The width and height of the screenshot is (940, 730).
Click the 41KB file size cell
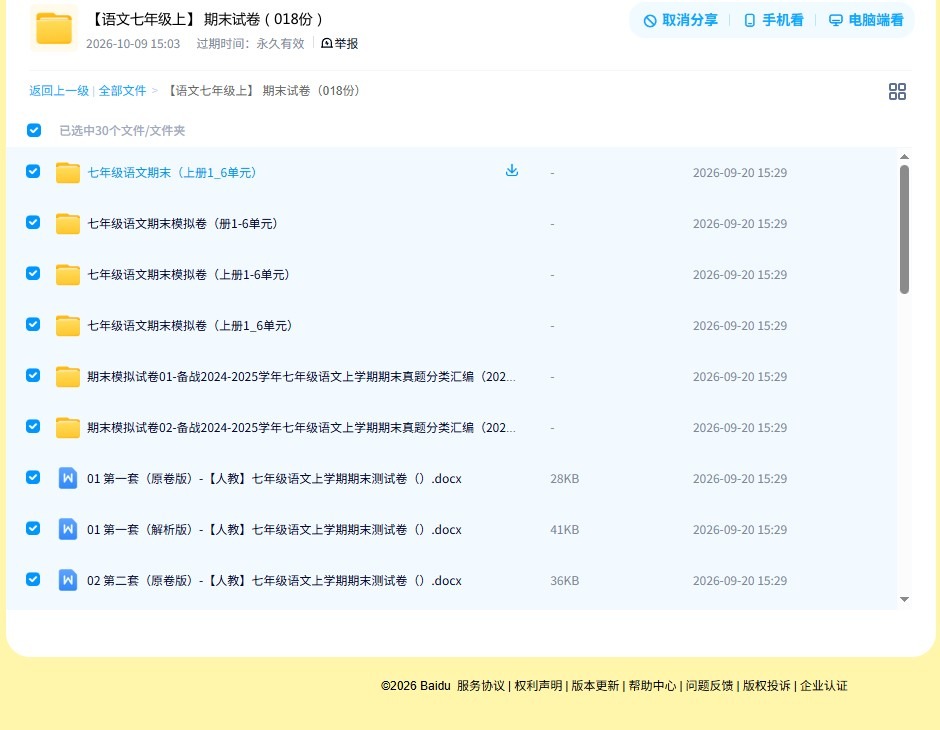(565, 529)
